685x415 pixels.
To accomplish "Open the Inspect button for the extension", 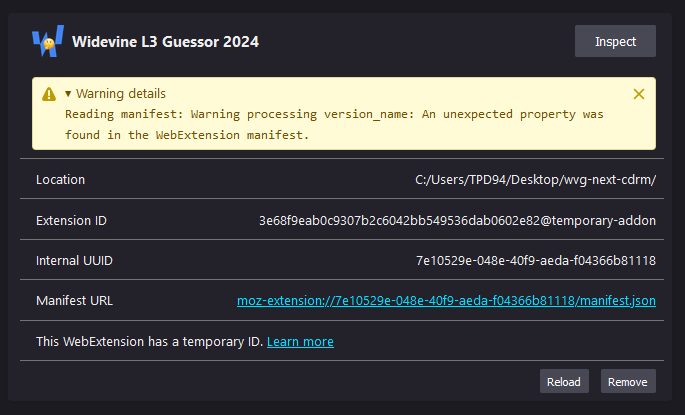I will coord(615,41).
